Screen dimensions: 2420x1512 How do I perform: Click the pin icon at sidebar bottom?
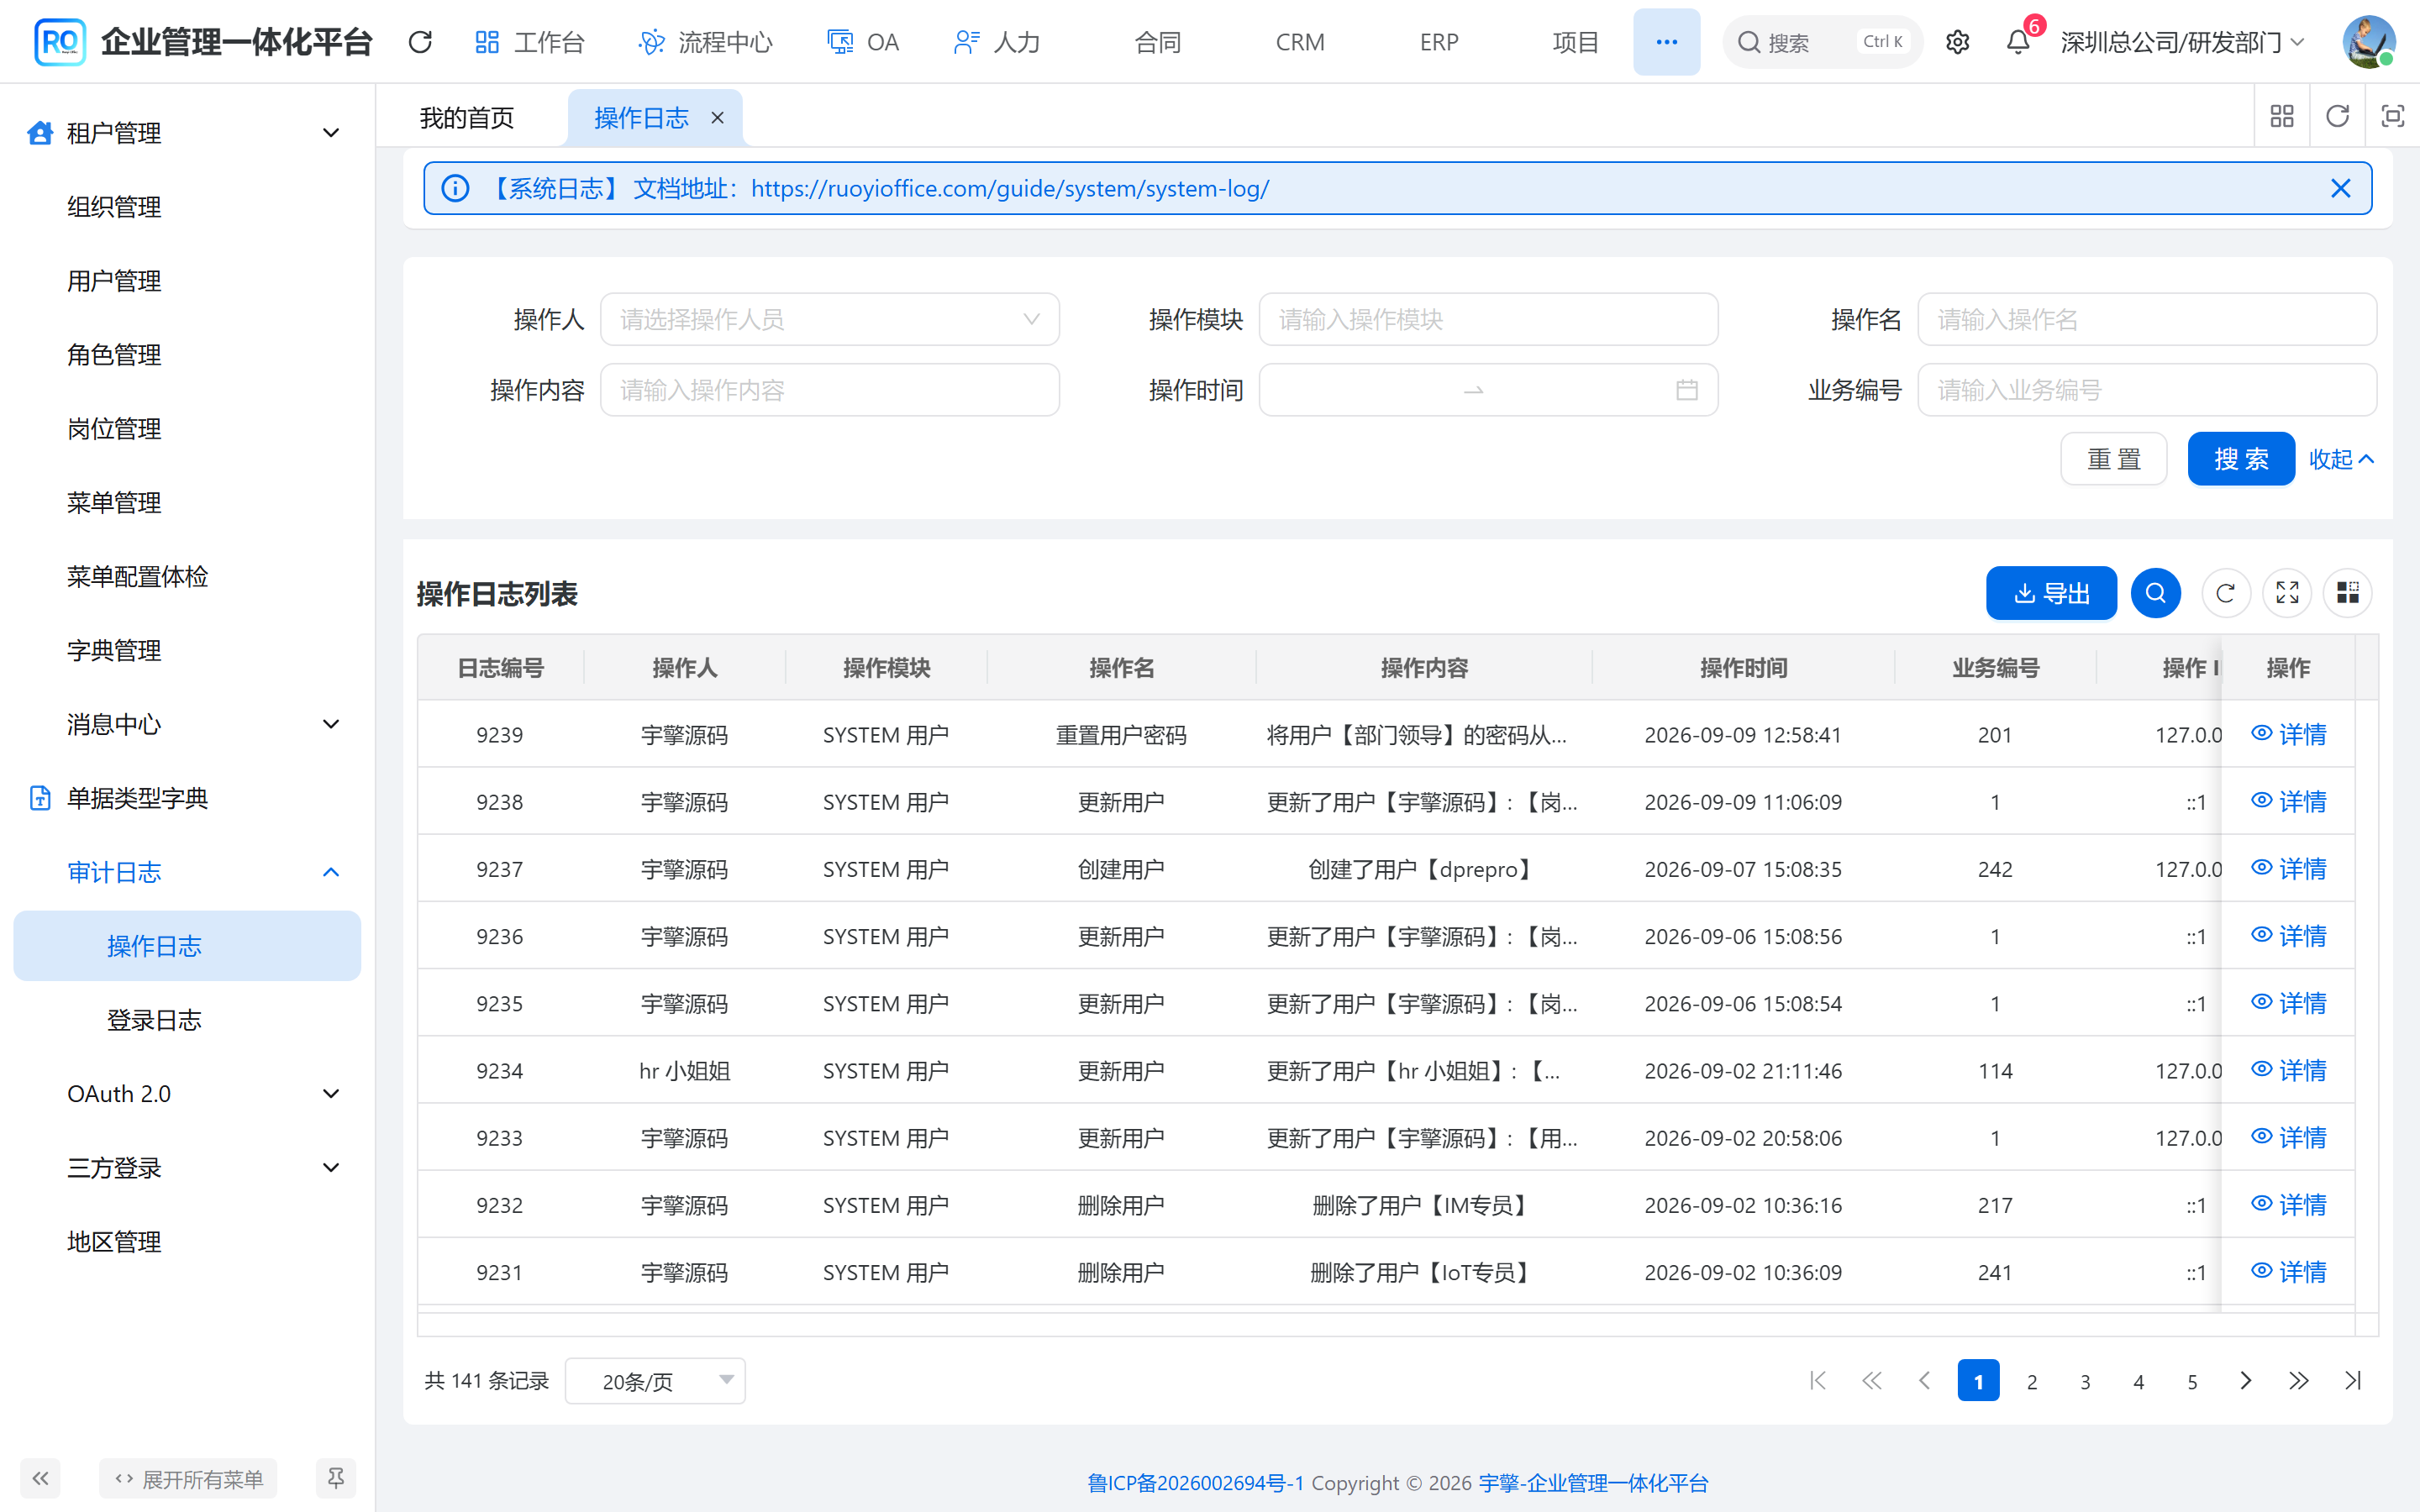point(336,1478)
